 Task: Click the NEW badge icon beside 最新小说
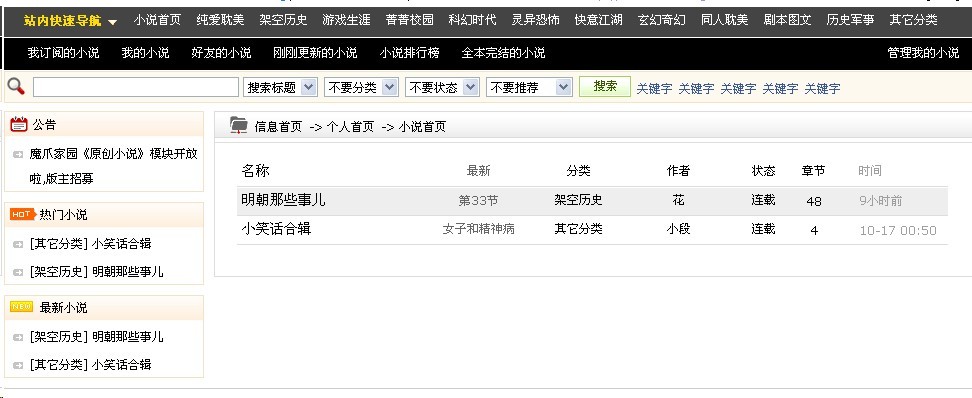point(22,307)
